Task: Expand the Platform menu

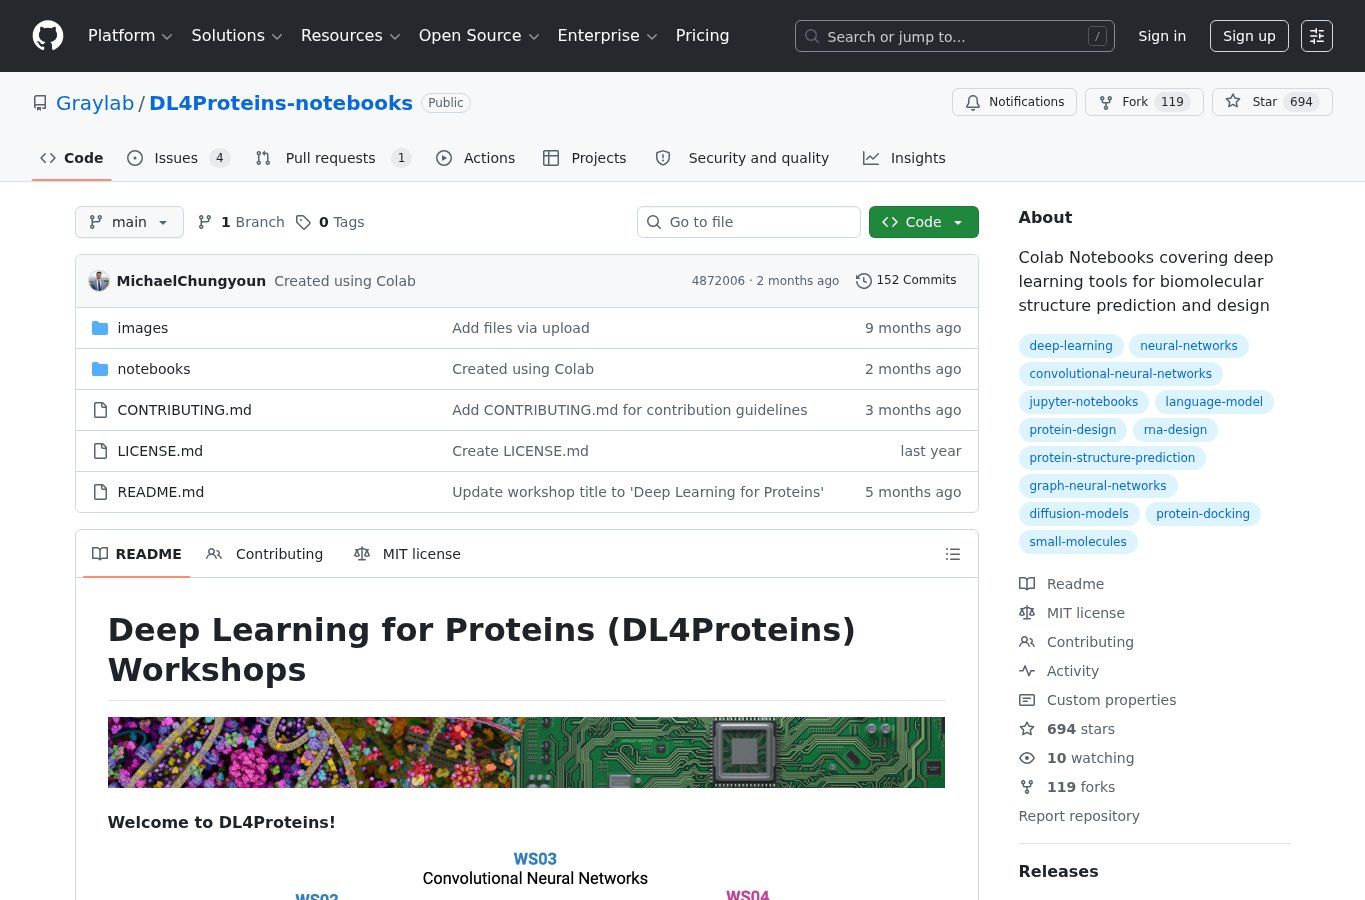Action: (x=130, y=36)
